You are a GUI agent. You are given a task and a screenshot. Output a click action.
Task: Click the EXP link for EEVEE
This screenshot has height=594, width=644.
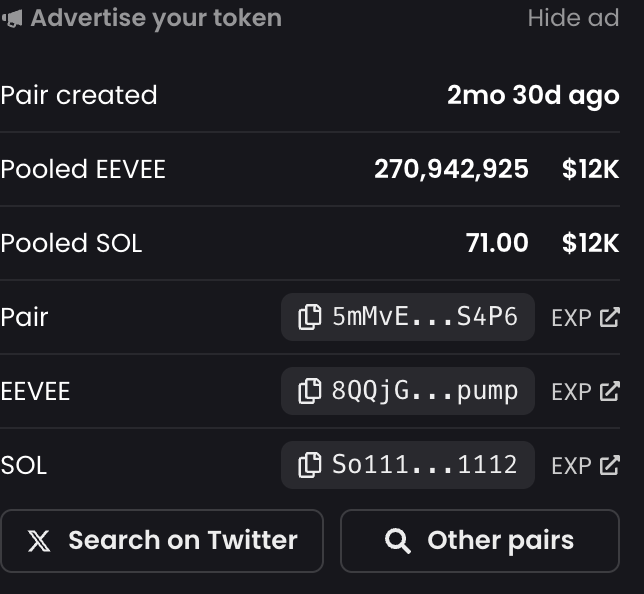[572, 392]
